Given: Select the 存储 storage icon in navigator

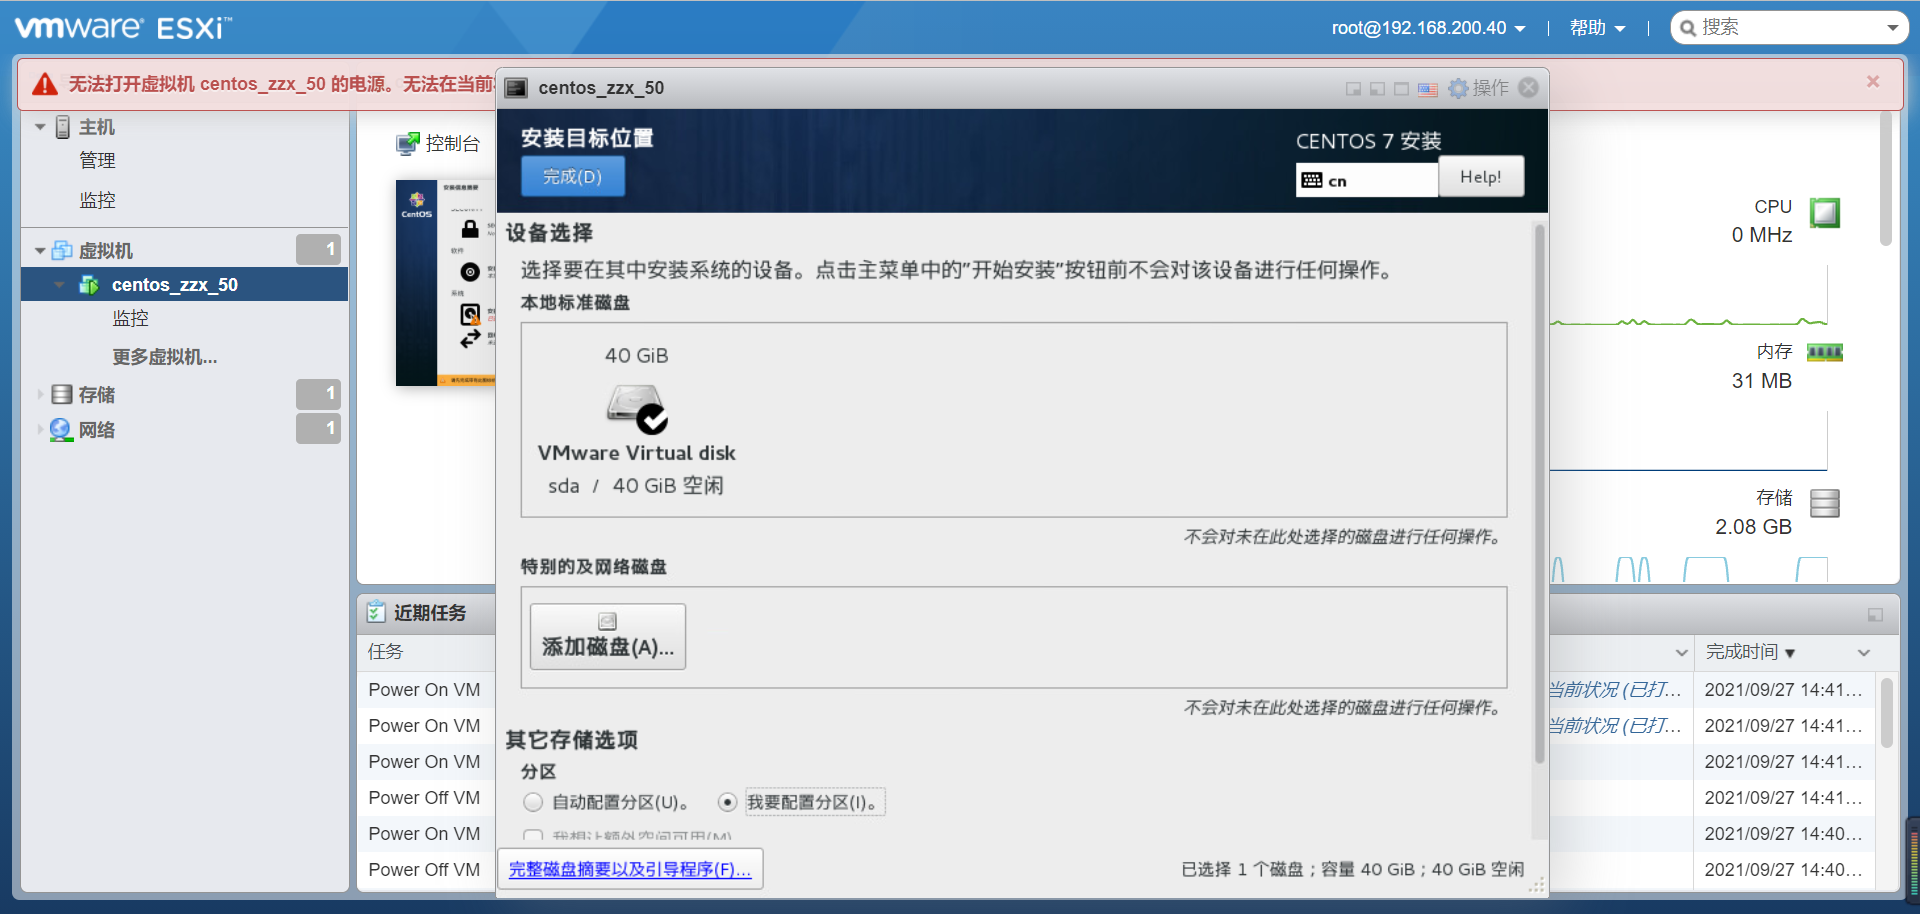Looking at the screenshot, I should pos(62,394).
